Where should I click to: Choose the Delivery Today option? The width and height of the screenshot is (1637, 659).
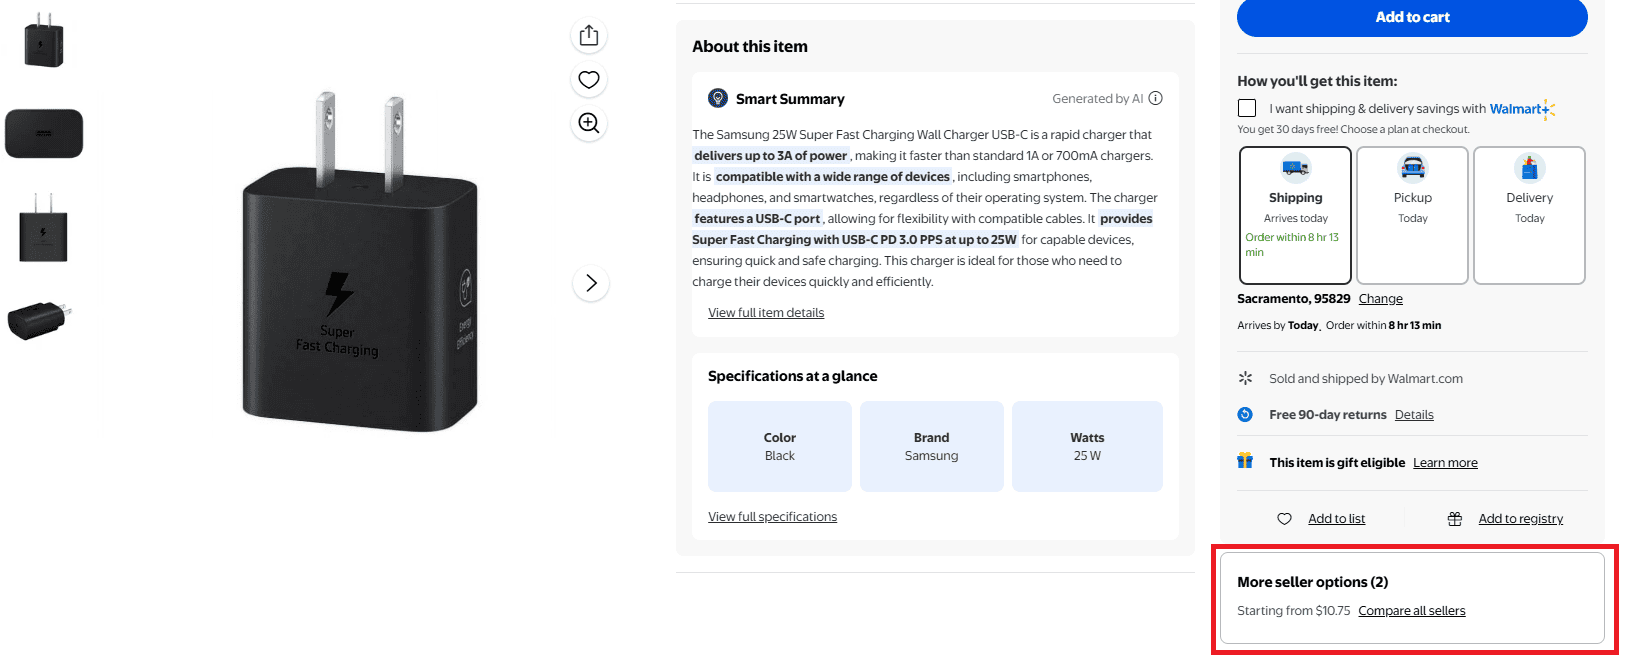click(1530, 216)
